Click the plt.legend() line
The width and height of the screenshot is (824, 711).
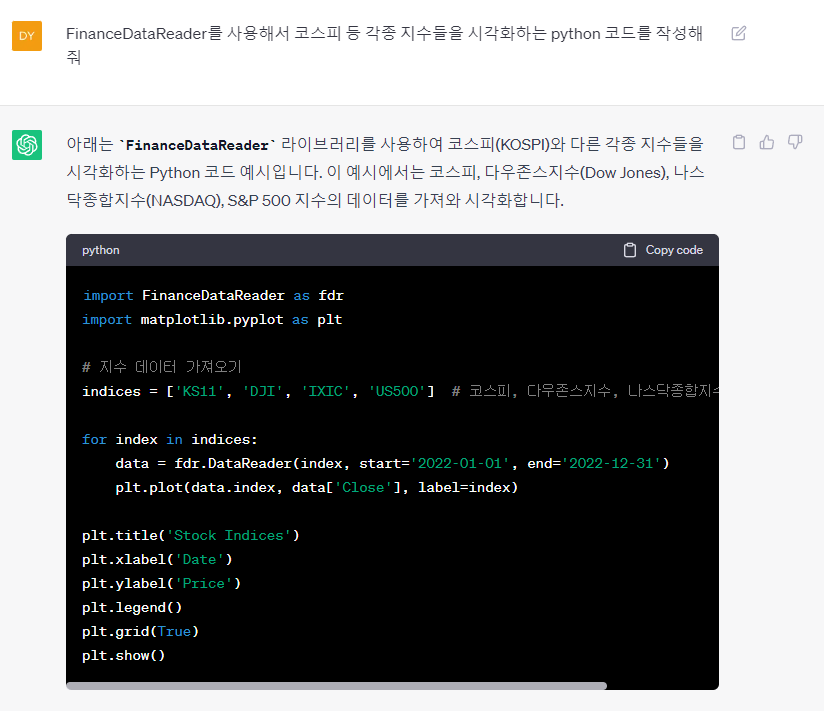tap(132, 607)
